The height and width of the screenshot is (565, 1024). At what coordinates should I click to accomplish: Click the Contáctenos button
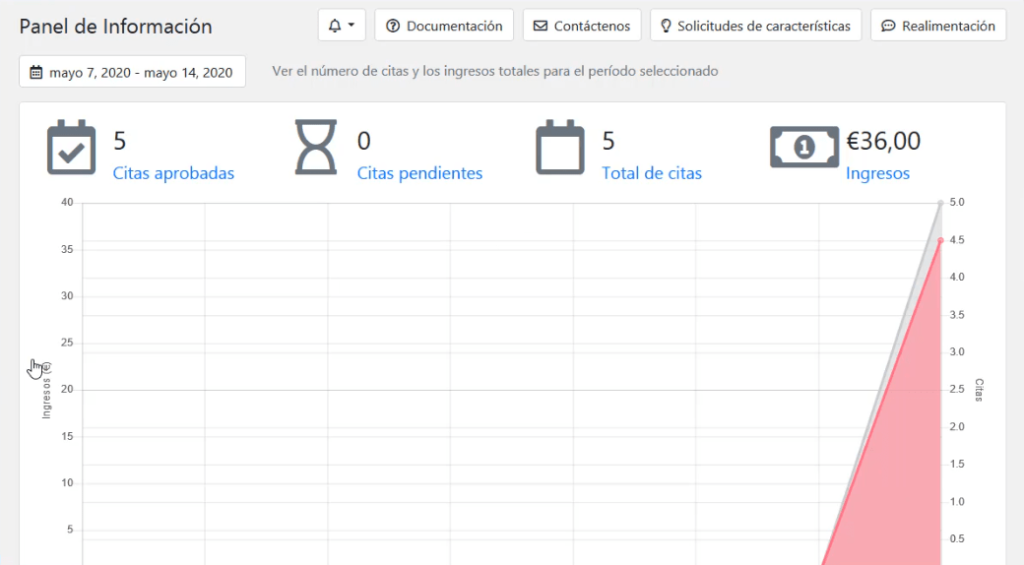582,25
